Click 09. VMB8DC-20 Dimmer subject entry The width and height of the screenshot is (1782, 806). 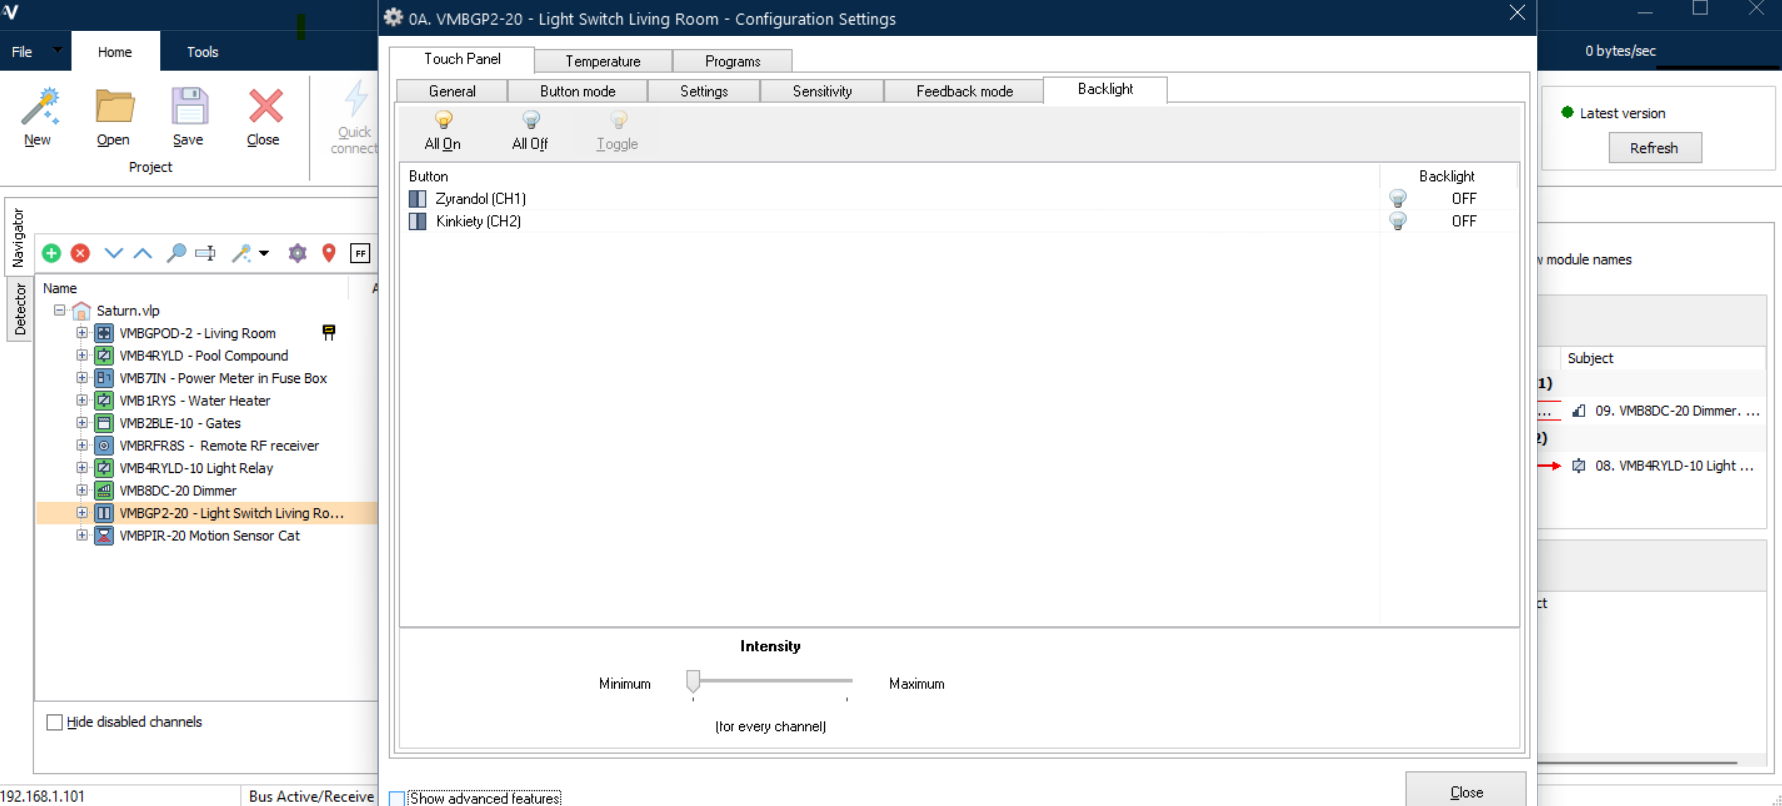pyautogui.click(x=1665, y=410)
